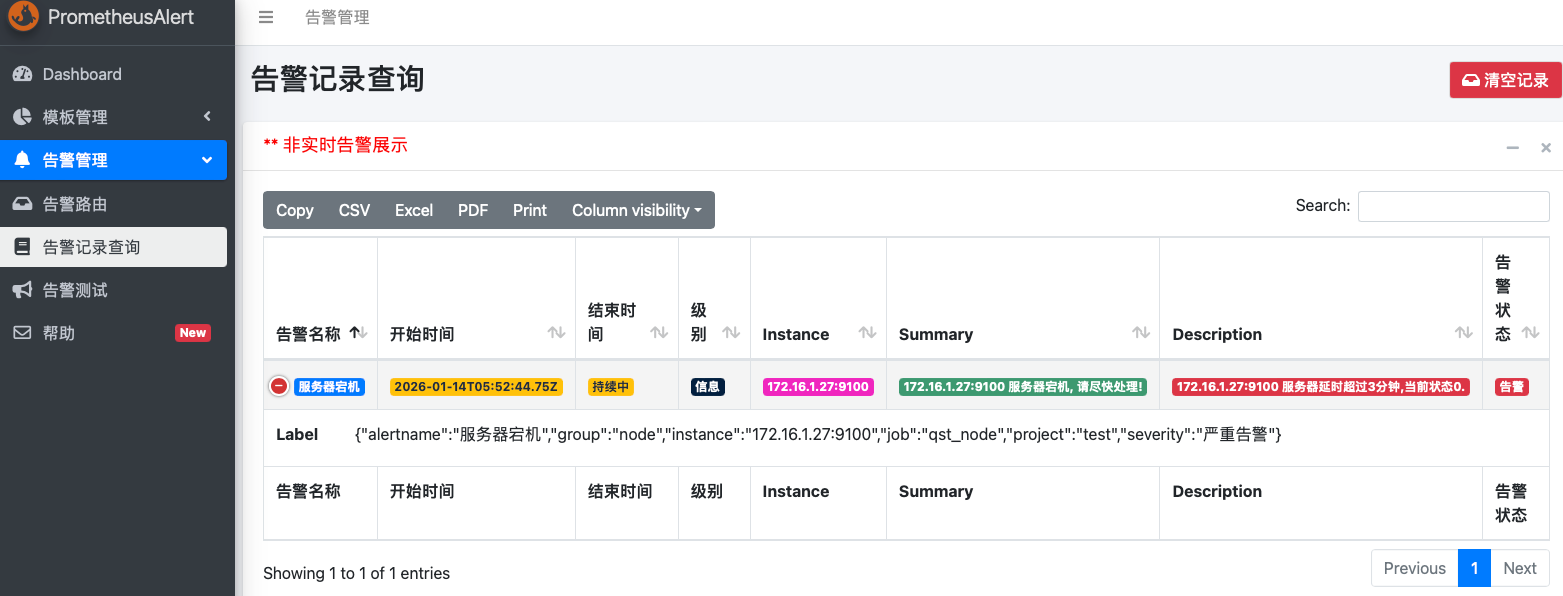Click the Search input field

(x=1453, y=206)
